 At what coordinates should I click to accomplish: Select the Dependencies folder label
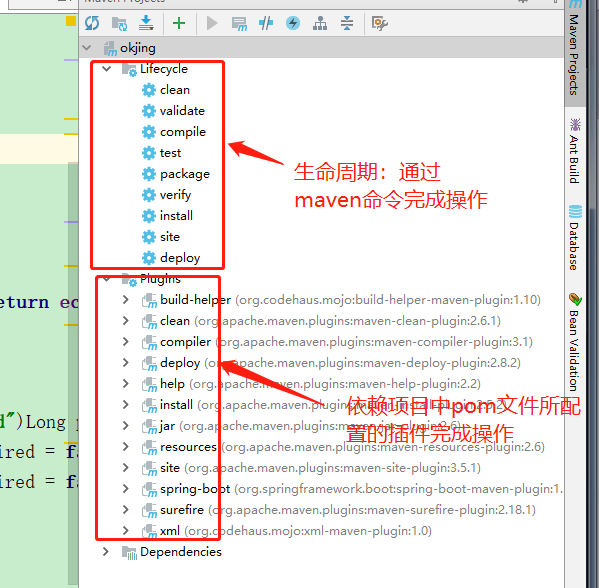click(181, 552)
